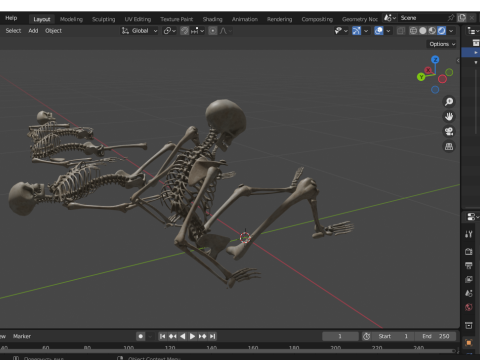The width and height of the screenshot is (480, 360).
Task: Open the transform pivot point dropdown
Action: (169, 31)
